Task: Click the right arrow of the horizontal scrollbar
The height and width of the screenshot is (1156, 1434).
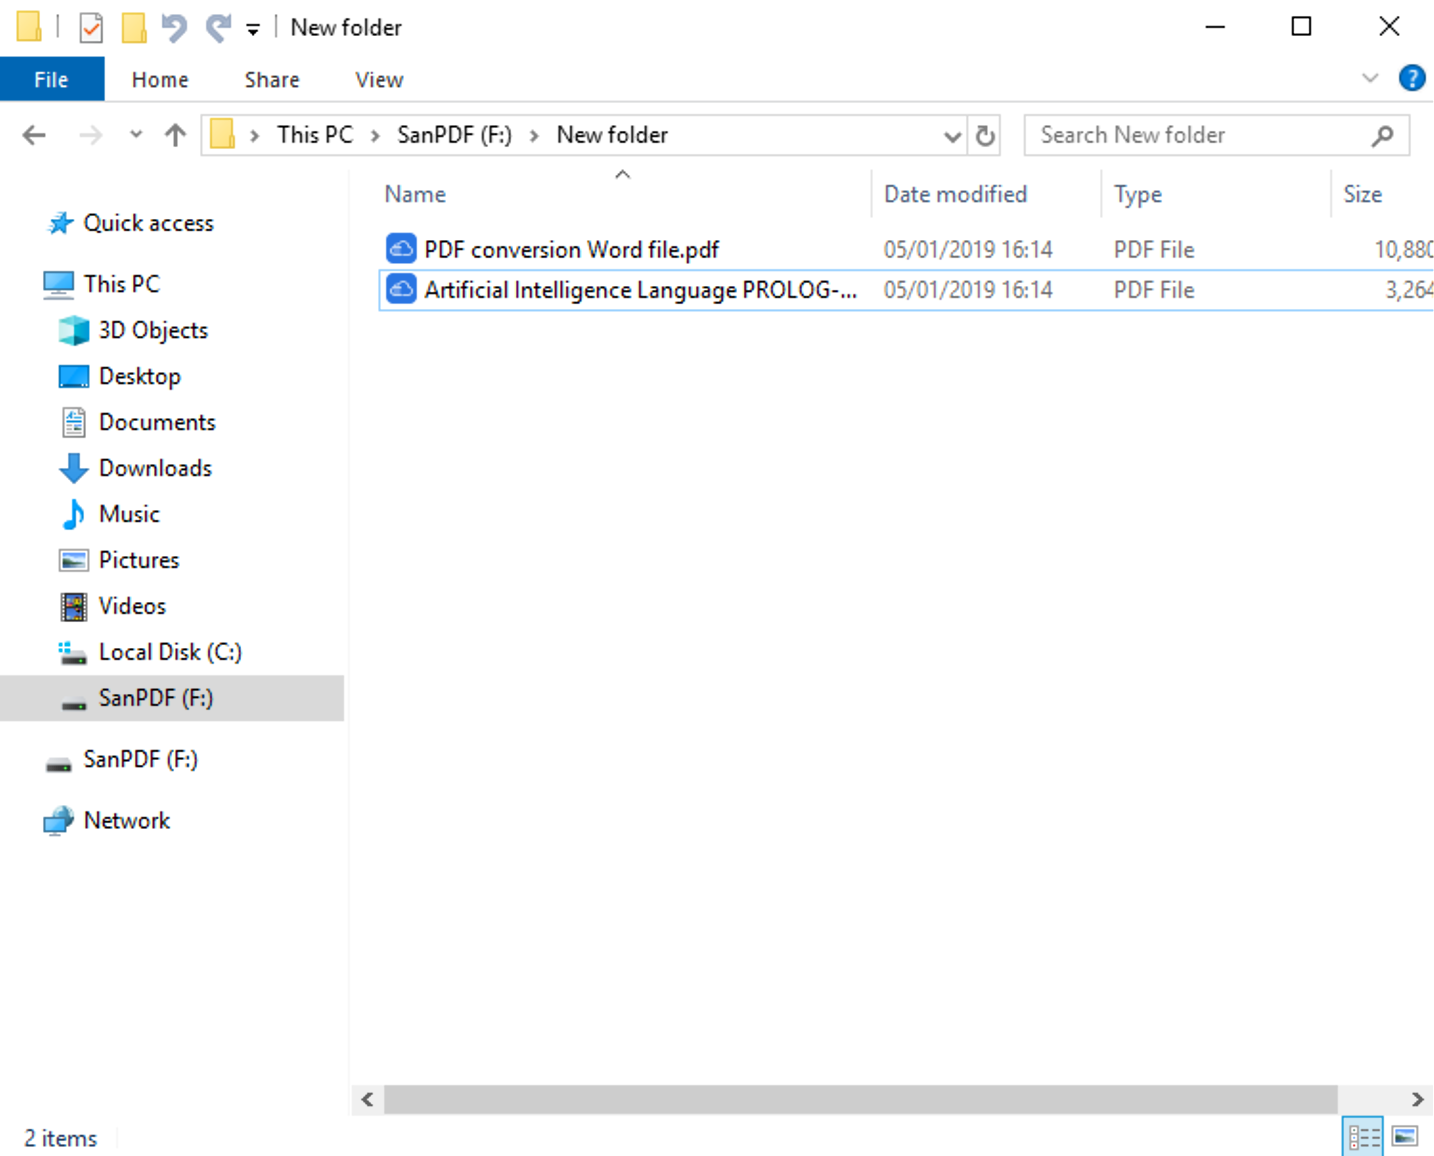Action: pyautogui.click(x=1419, y=1098)
